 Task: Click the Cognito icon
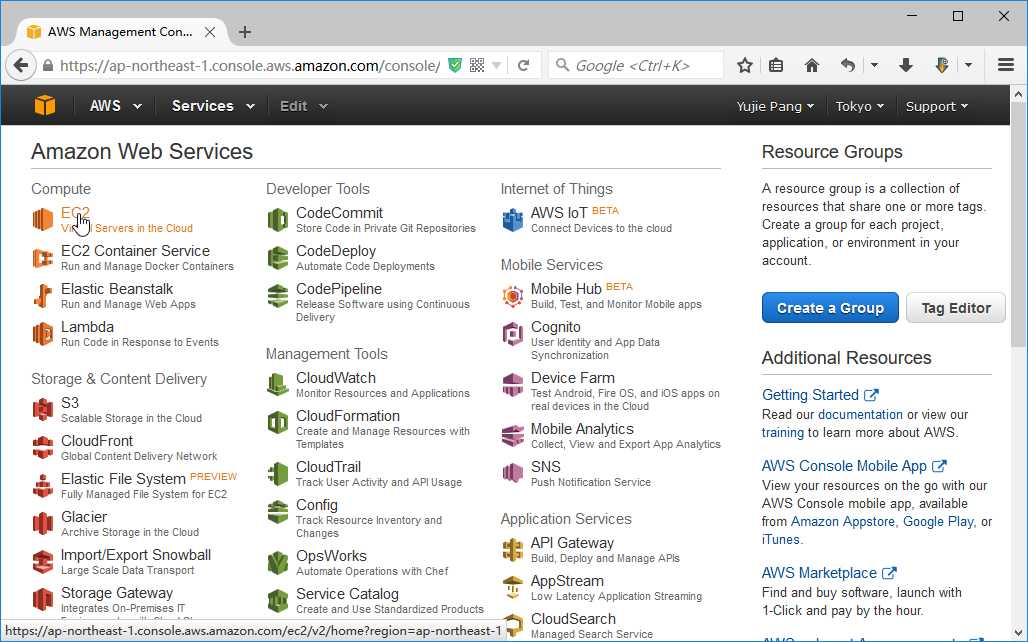point(513,334)
